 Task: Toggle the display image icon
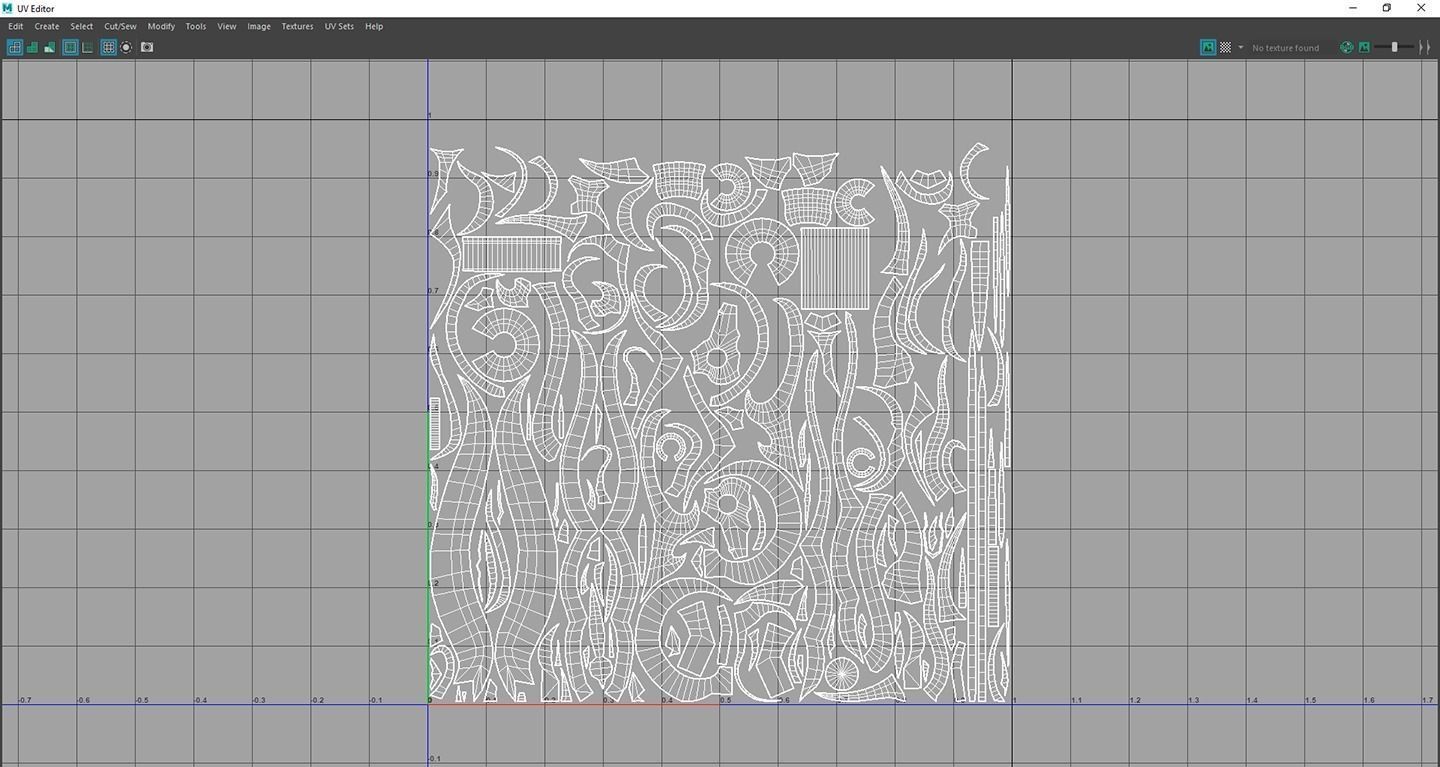1208,47
